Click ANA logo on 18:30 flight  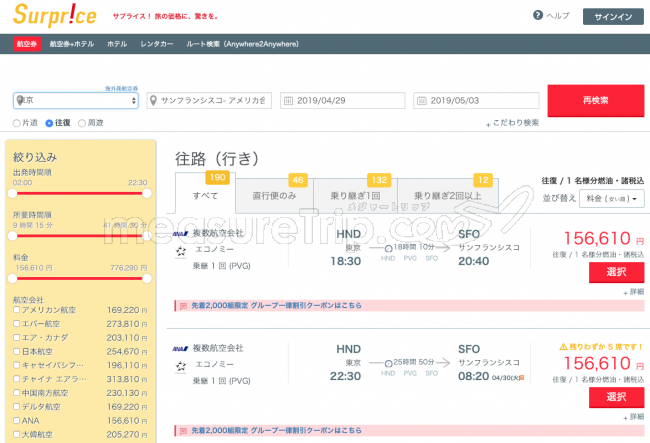point(180,234)
